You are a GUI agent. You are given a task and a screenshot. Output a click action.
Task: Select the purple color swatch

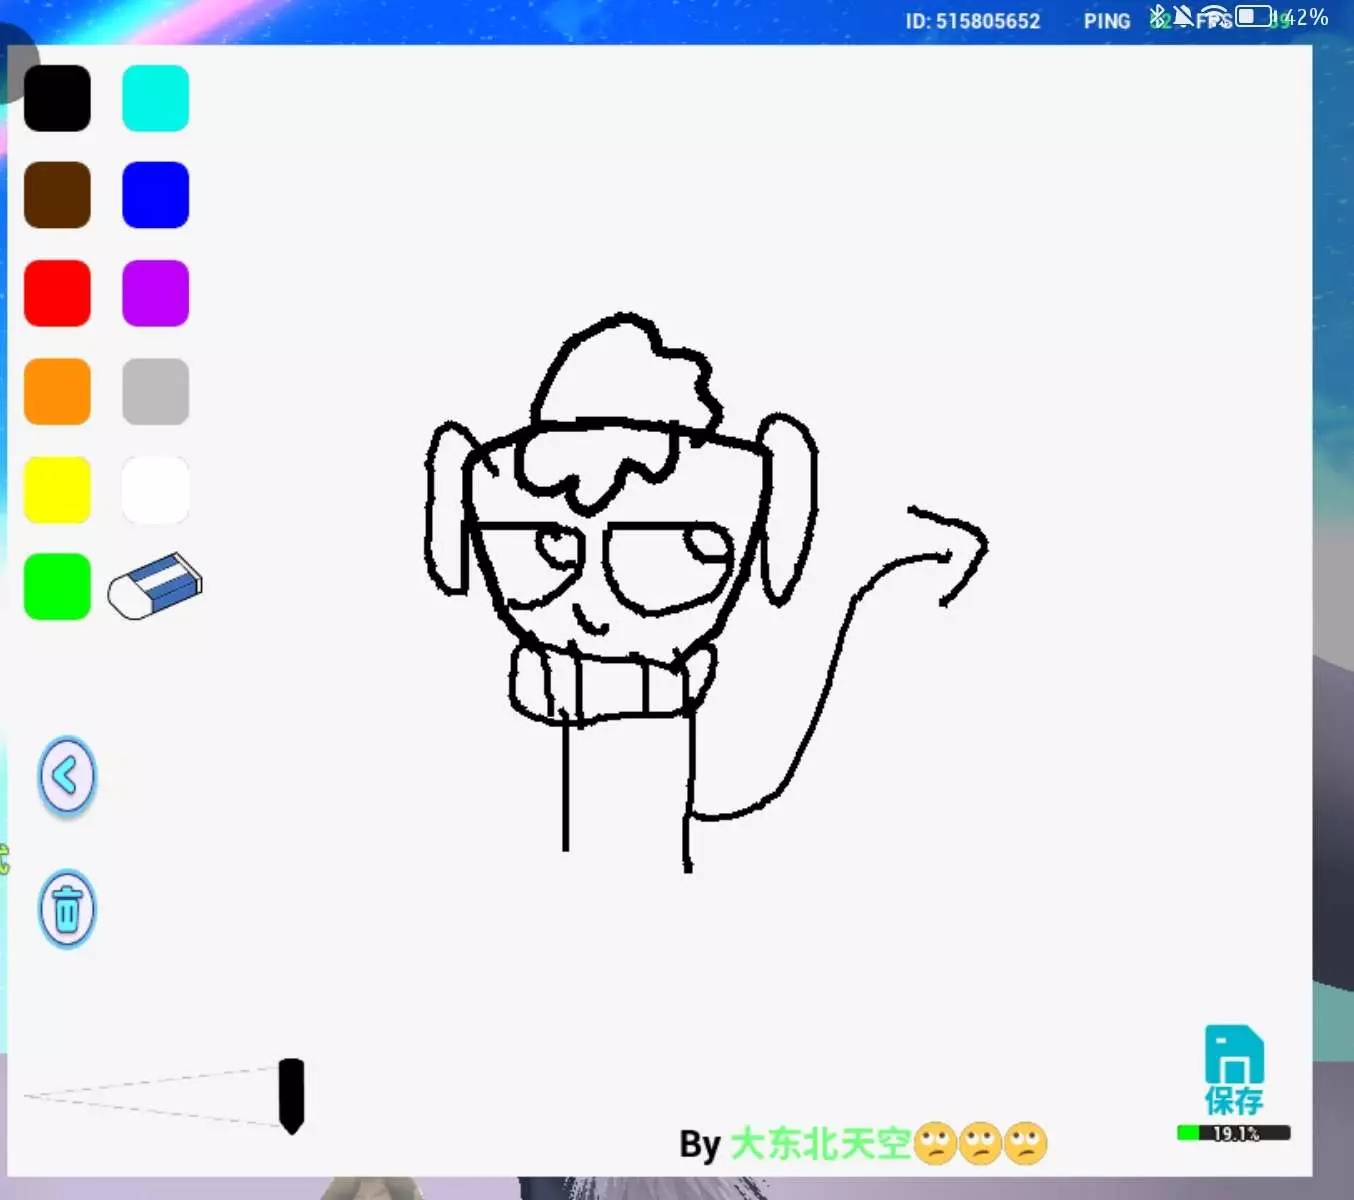click(x=155, y=293)
